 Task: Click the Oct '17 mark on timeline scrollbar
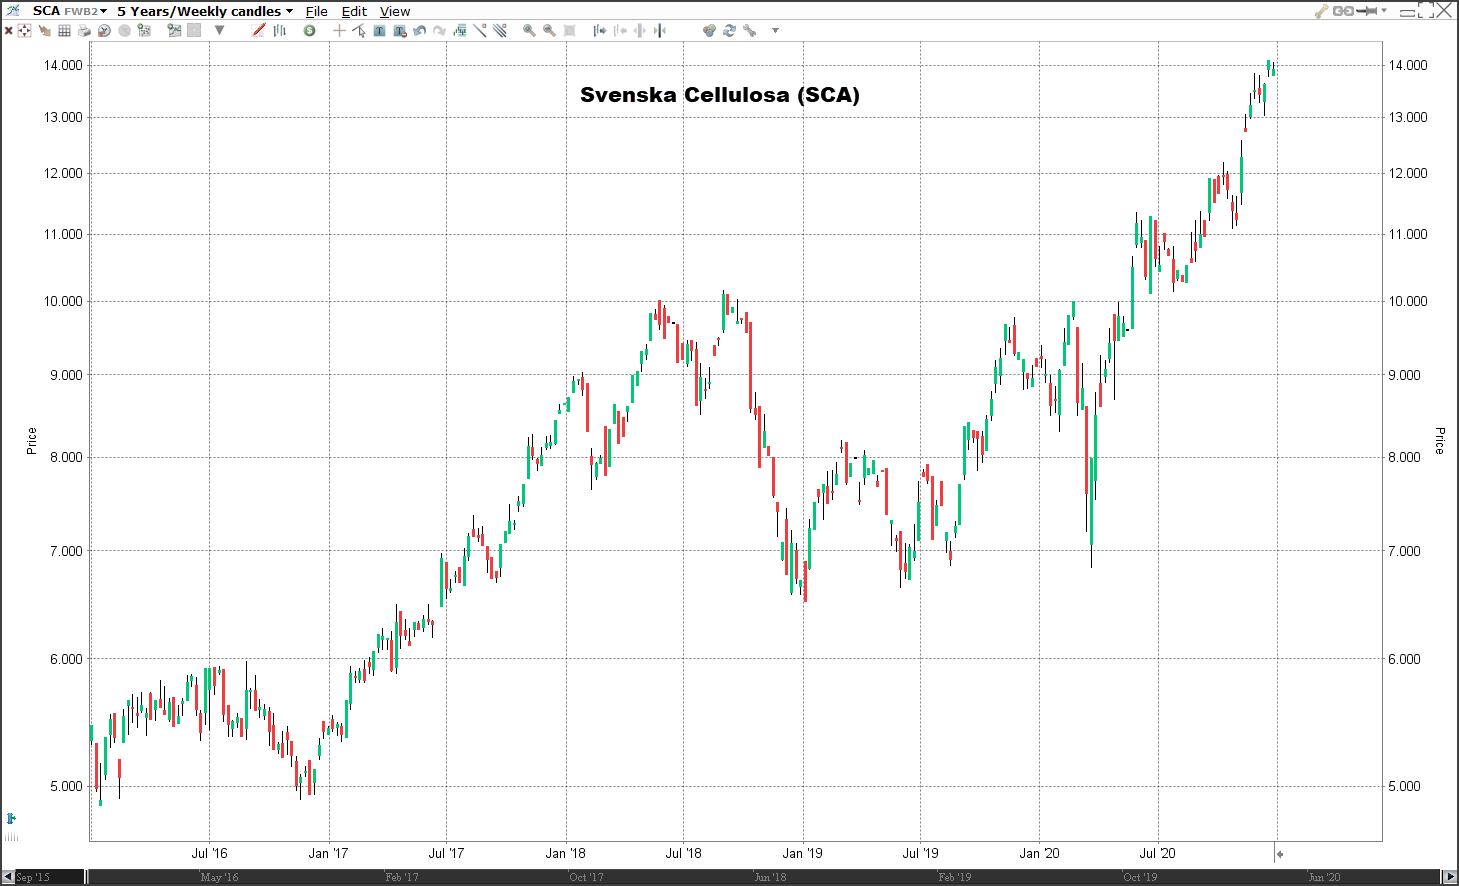click(586, 877)
